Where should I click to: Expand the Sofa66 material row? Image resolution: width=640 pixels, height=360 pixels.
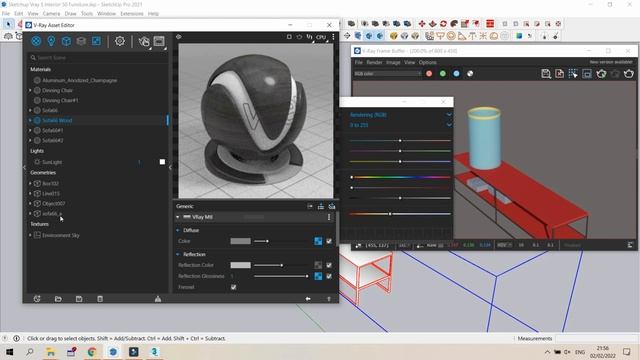click(x=30, y=110)
